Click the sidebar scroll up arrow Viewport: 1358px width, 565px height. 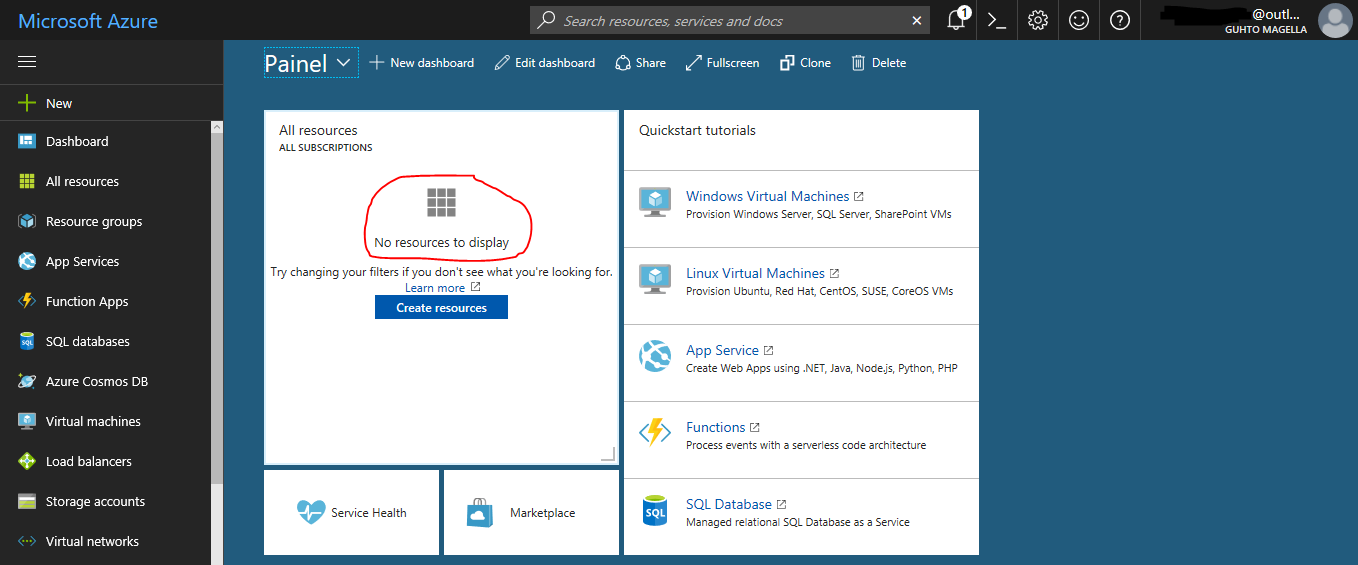[217, 127]
